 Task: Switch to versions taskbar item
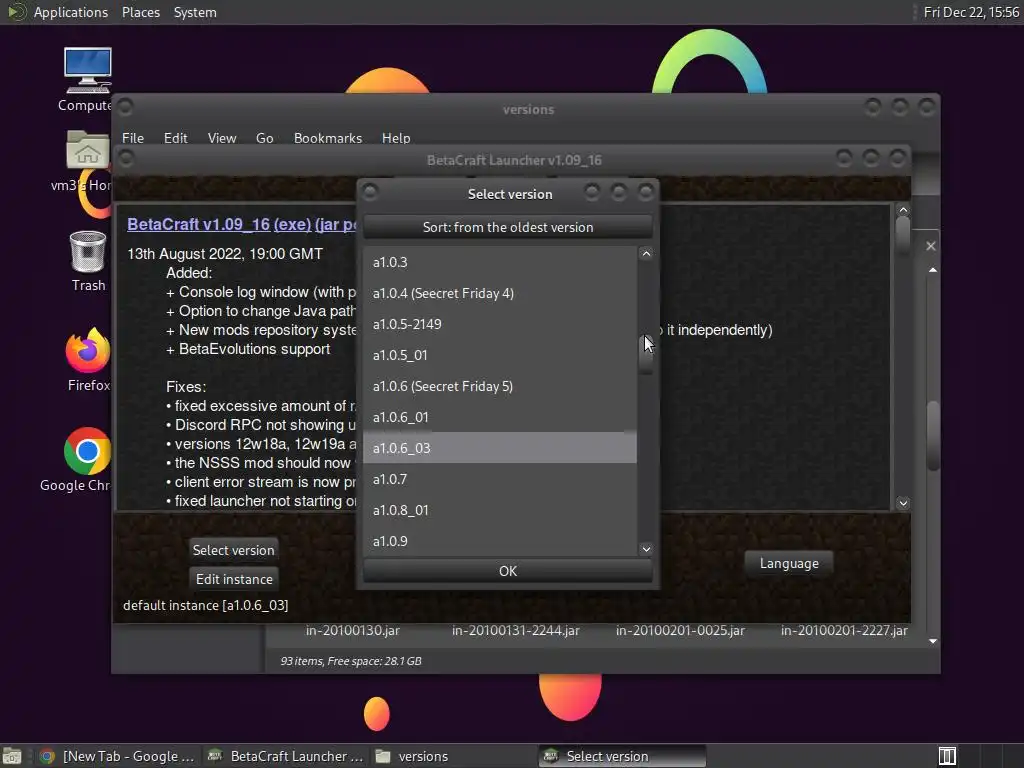pyautogui.click(x=452, y=756)
